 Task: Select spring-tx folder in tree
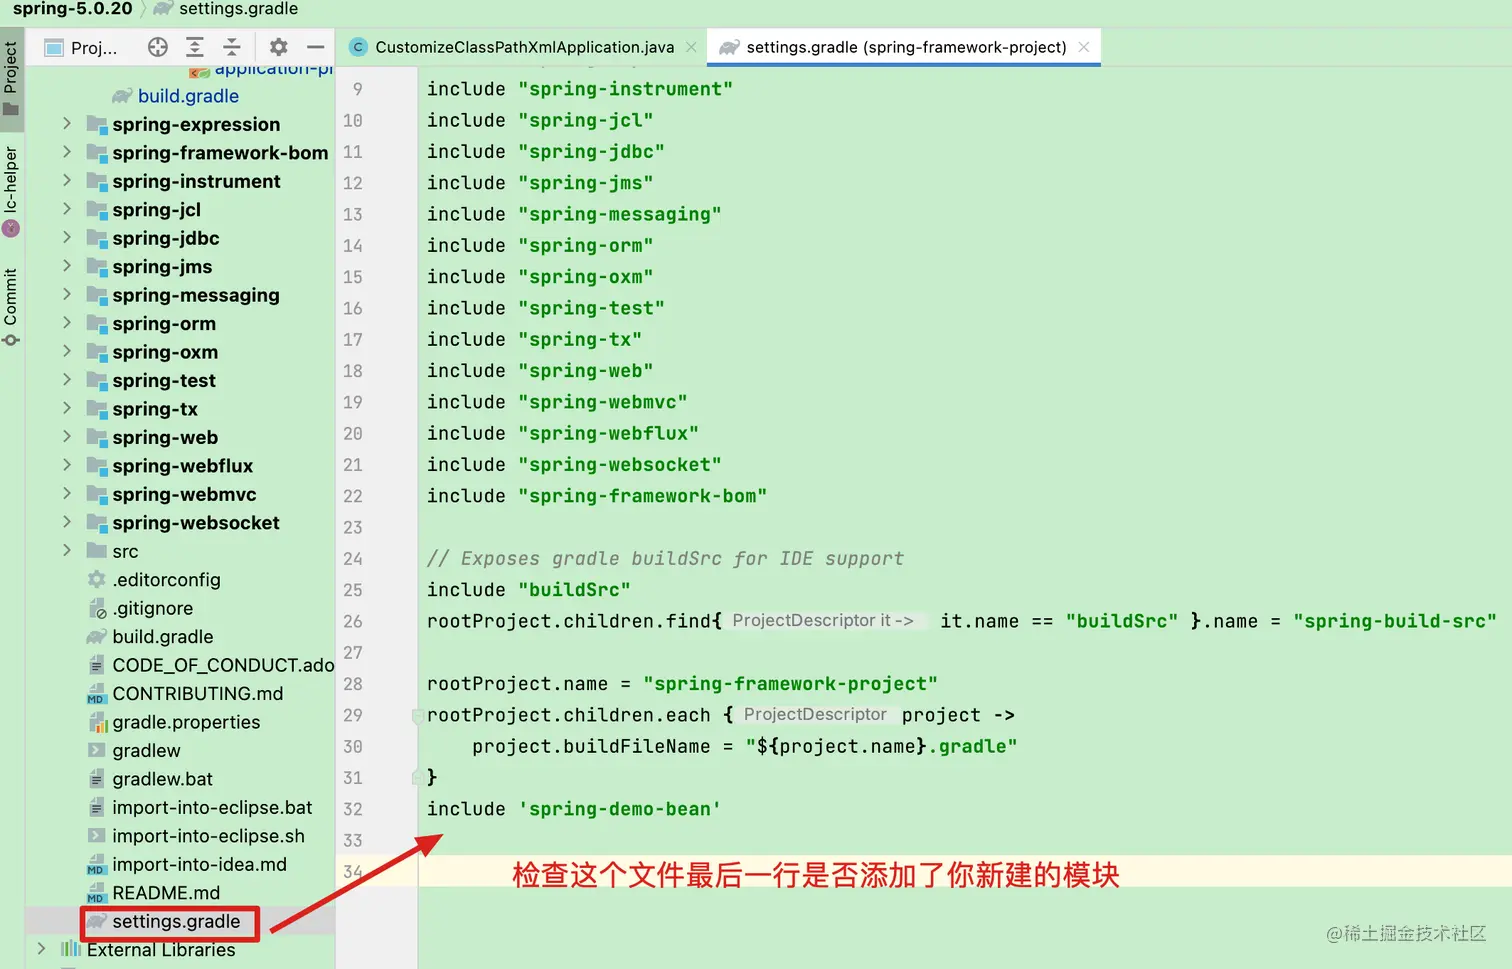click(x=155, y=409)
